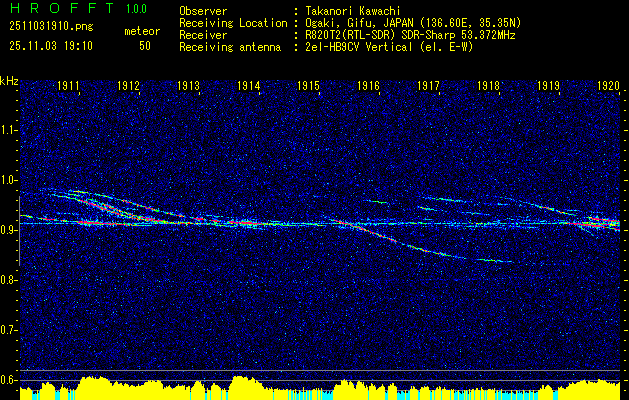
Task: Click the 1917 time marker
Action: point(428,85)
